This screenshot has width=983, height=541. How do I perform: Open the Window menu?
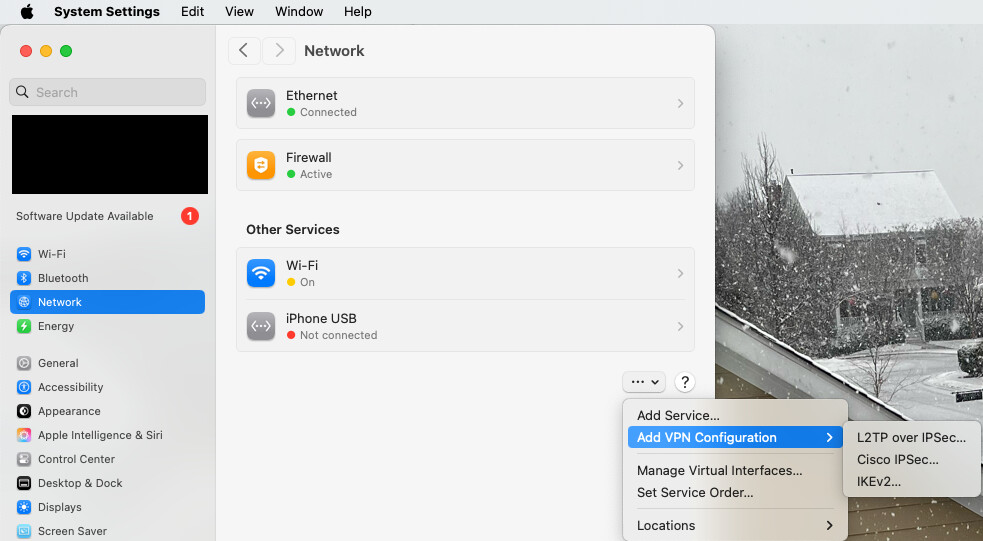click(299, 12)
